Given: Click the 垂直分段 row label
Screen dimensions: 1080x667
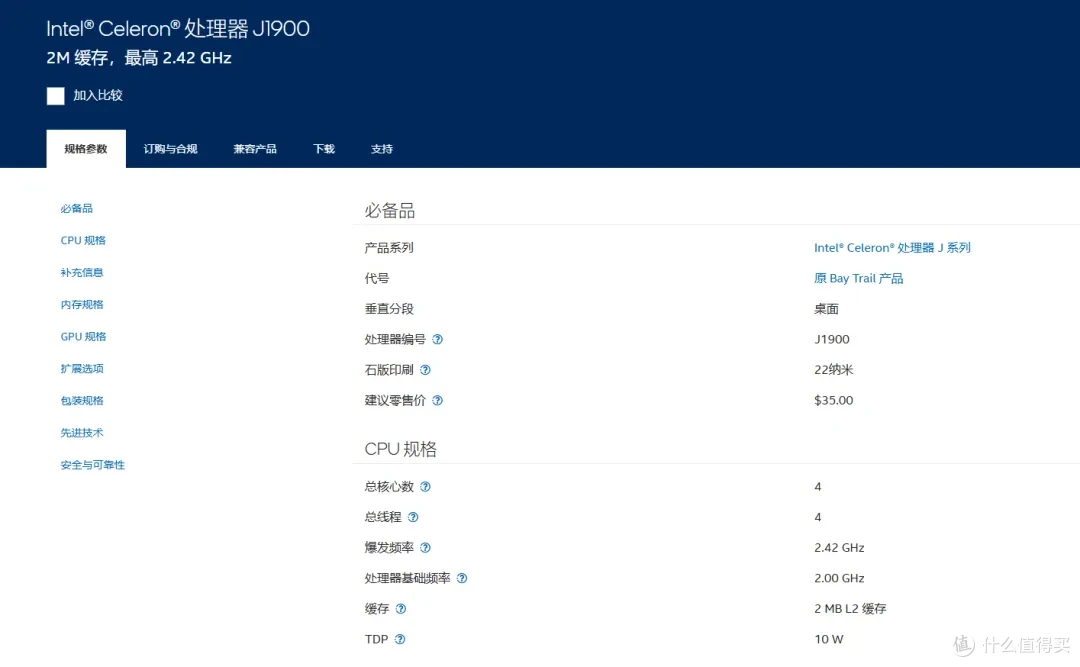Looking at the screenshot, I should click(x=389, y=309).
